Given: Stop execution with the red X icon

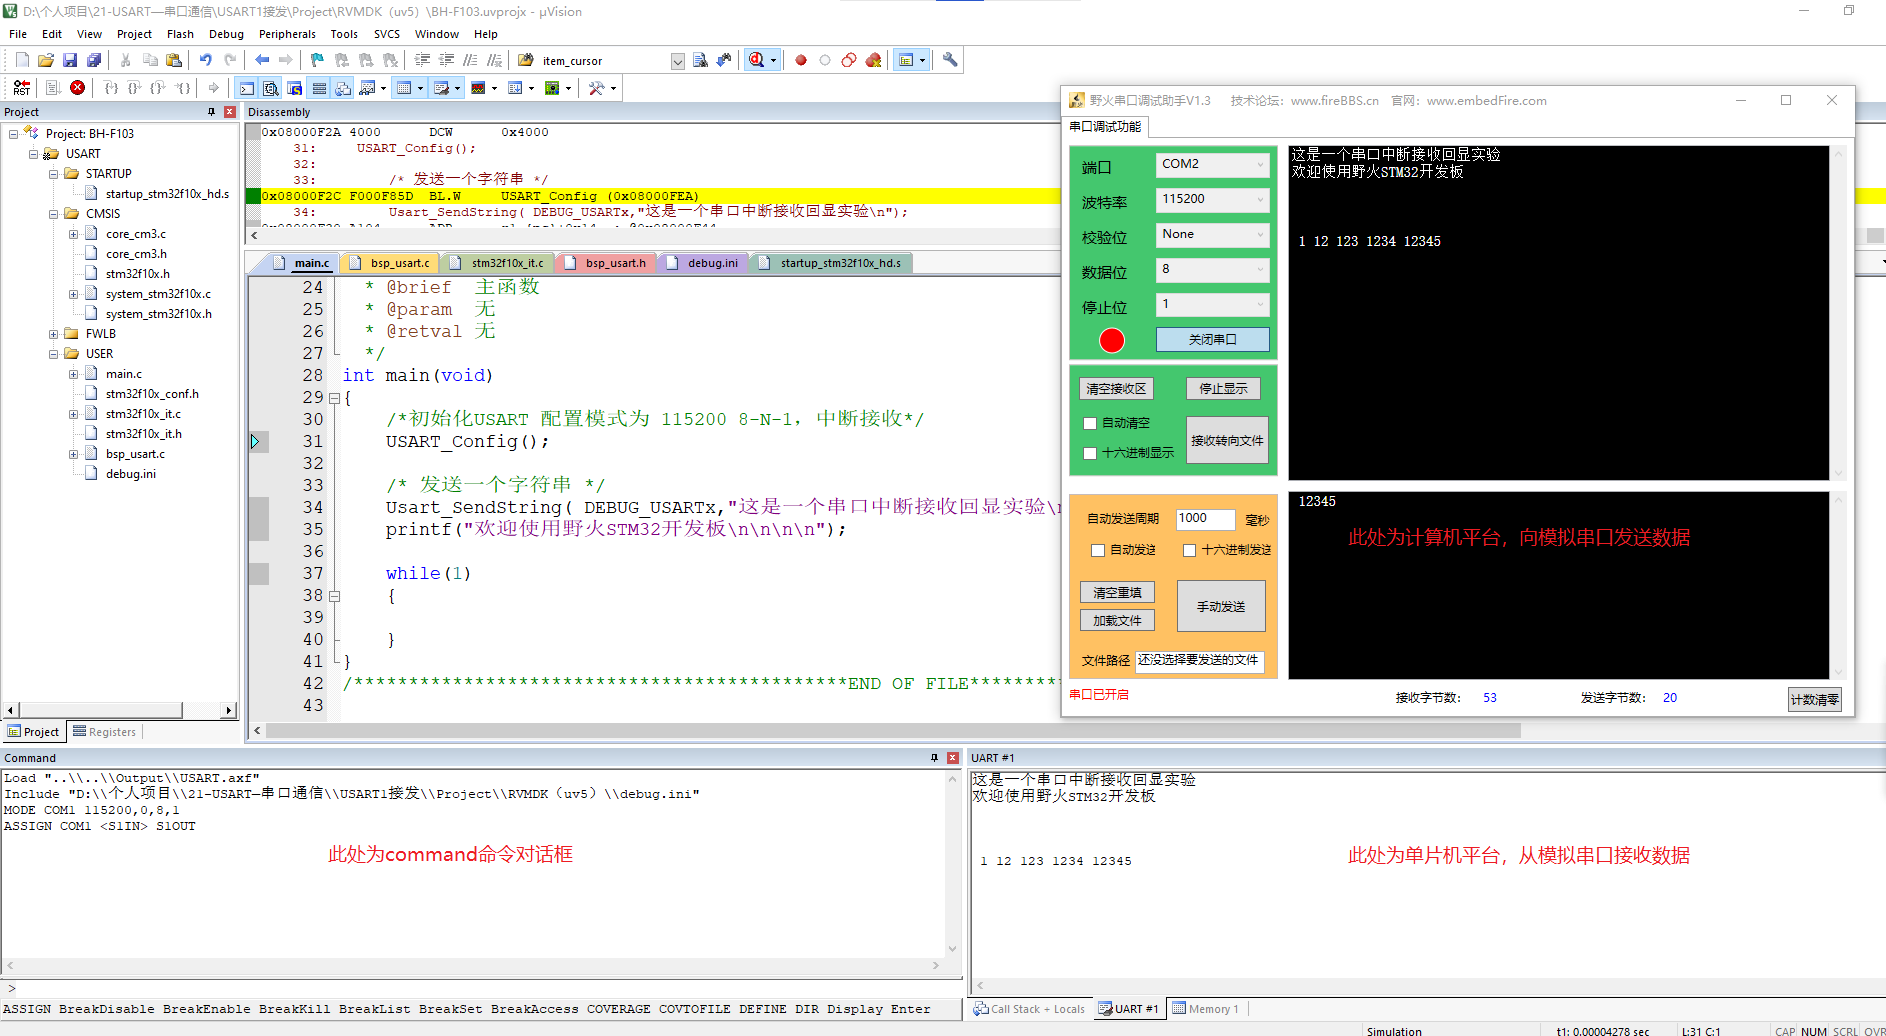Looking at the screenshot, I should click(77, 88).
